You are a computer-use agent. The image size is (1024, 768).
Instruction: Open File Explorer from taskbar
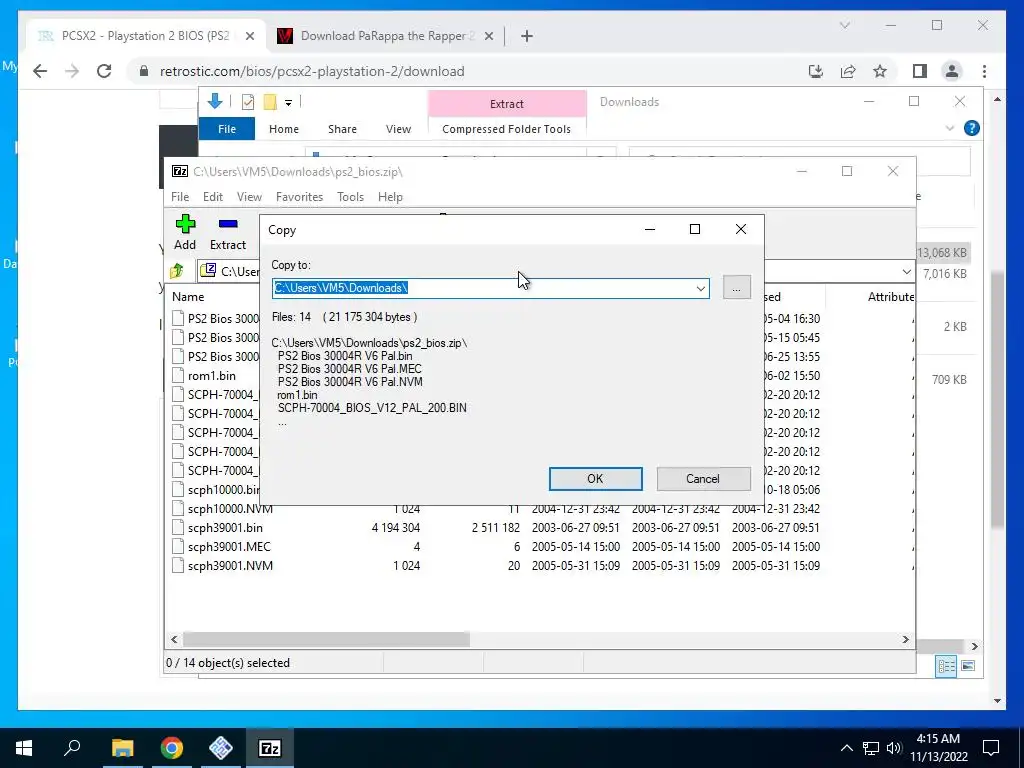(122, 748)
